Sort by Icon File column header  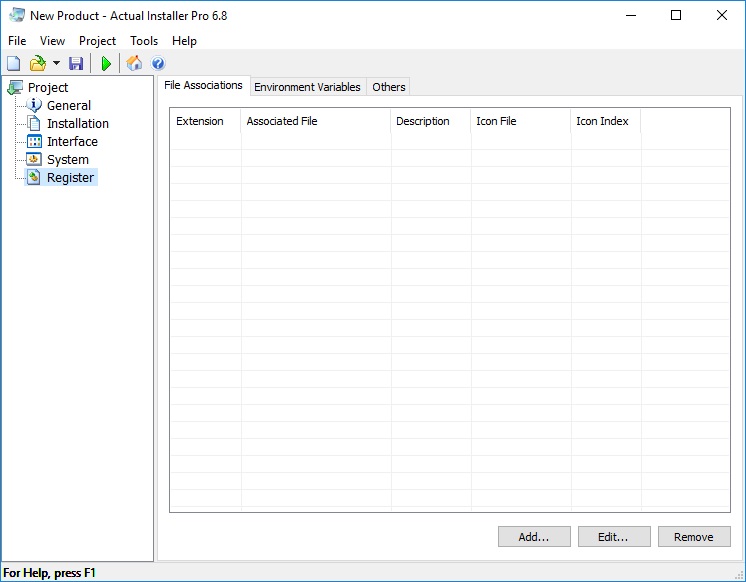pyautogui.click(x=521, y=121)
